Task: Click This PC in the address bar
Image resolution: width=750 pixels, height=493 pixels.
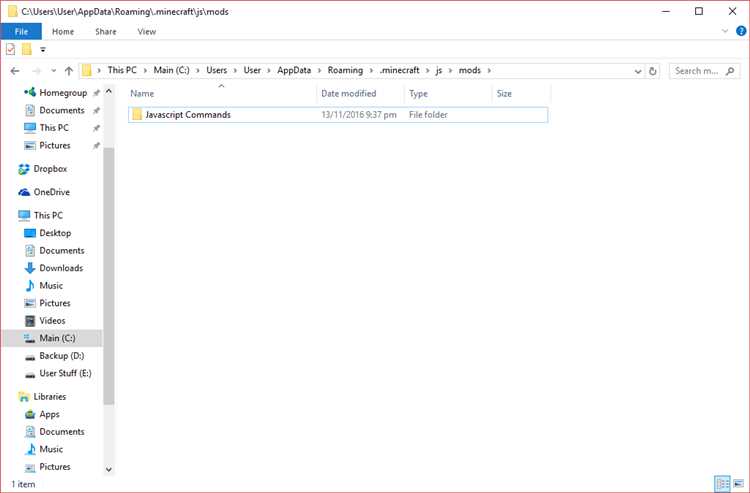Action: [x=122, y=70]
